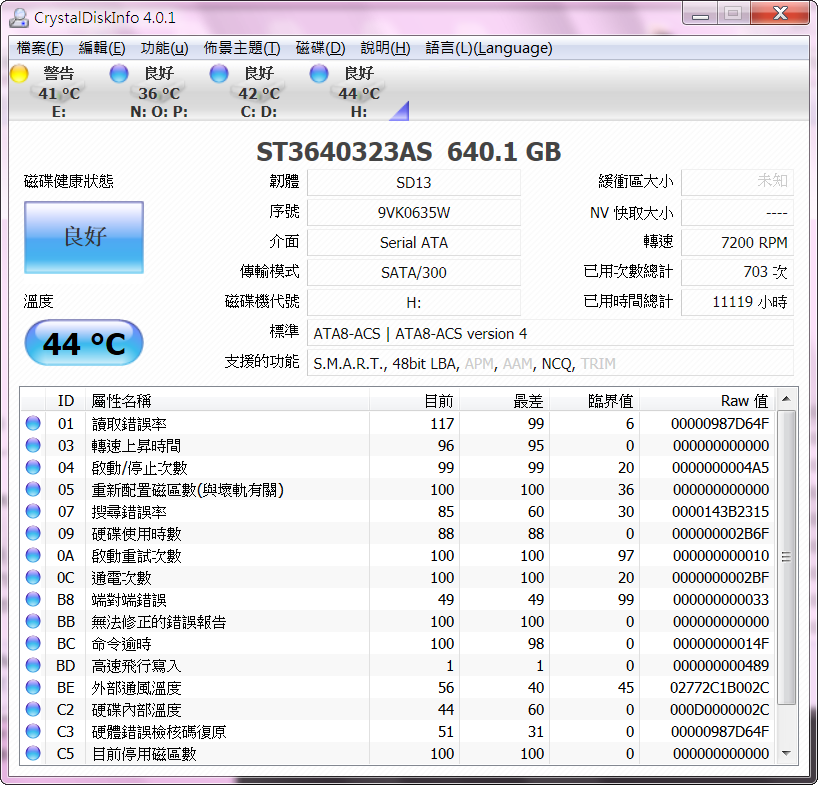
Task: Click the NV 快取大小 field showing ----
Action: [x=737, y=213]
